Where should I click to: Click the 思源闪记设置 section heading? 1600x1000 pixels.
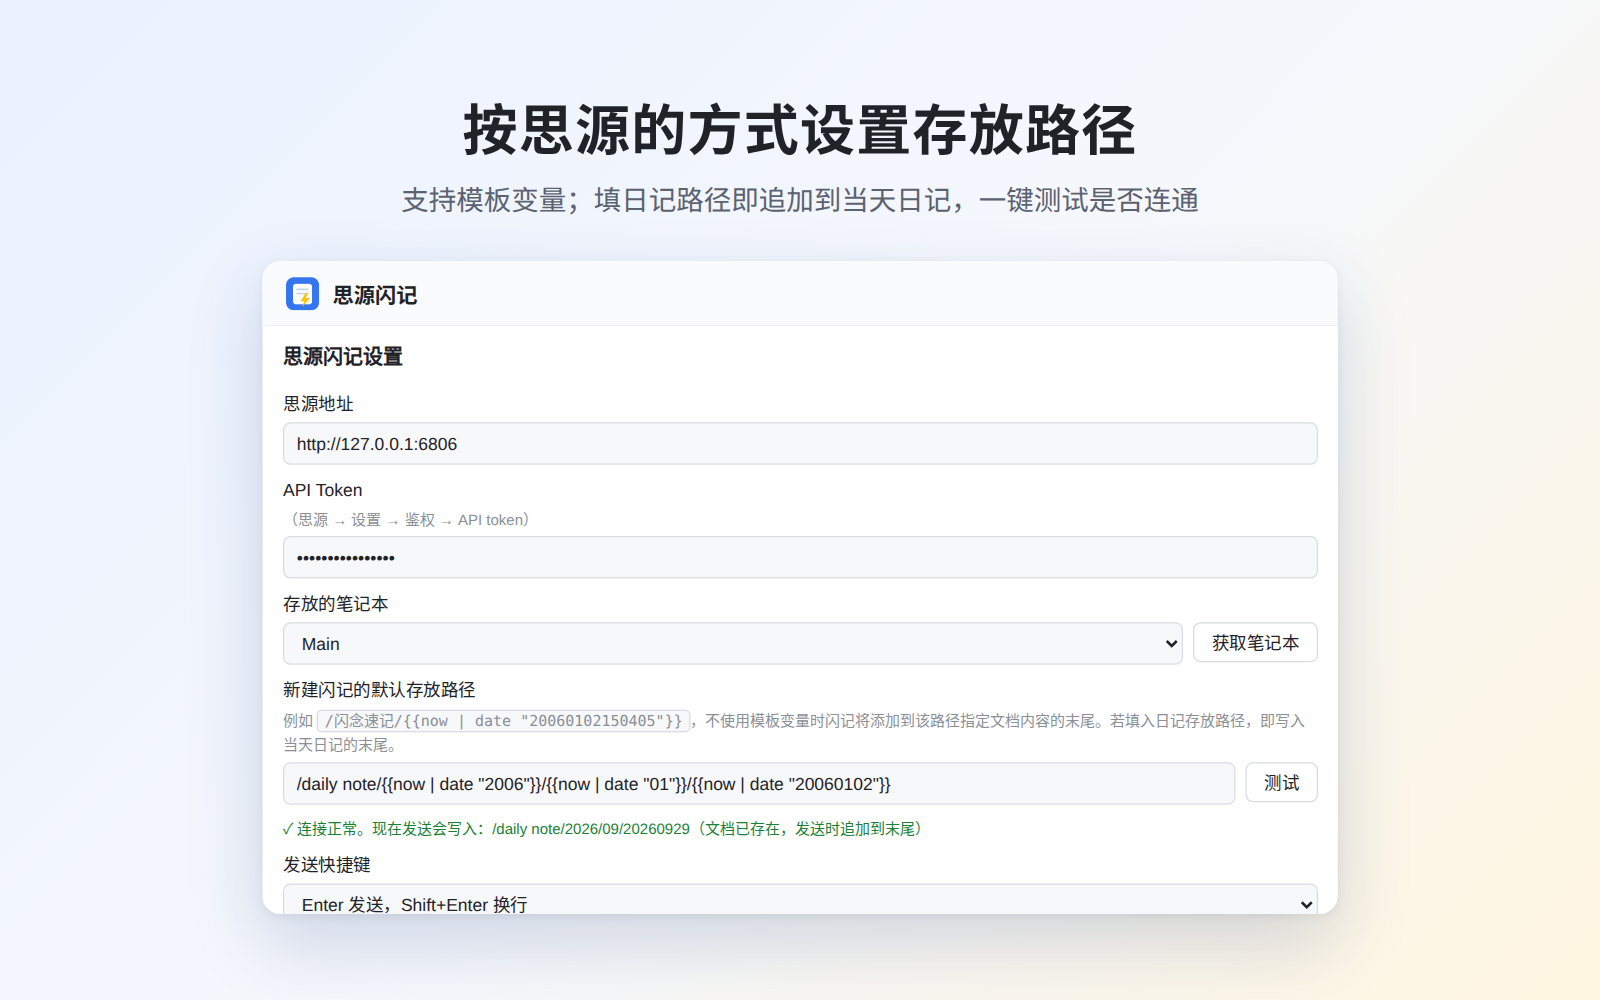[343, 357]
